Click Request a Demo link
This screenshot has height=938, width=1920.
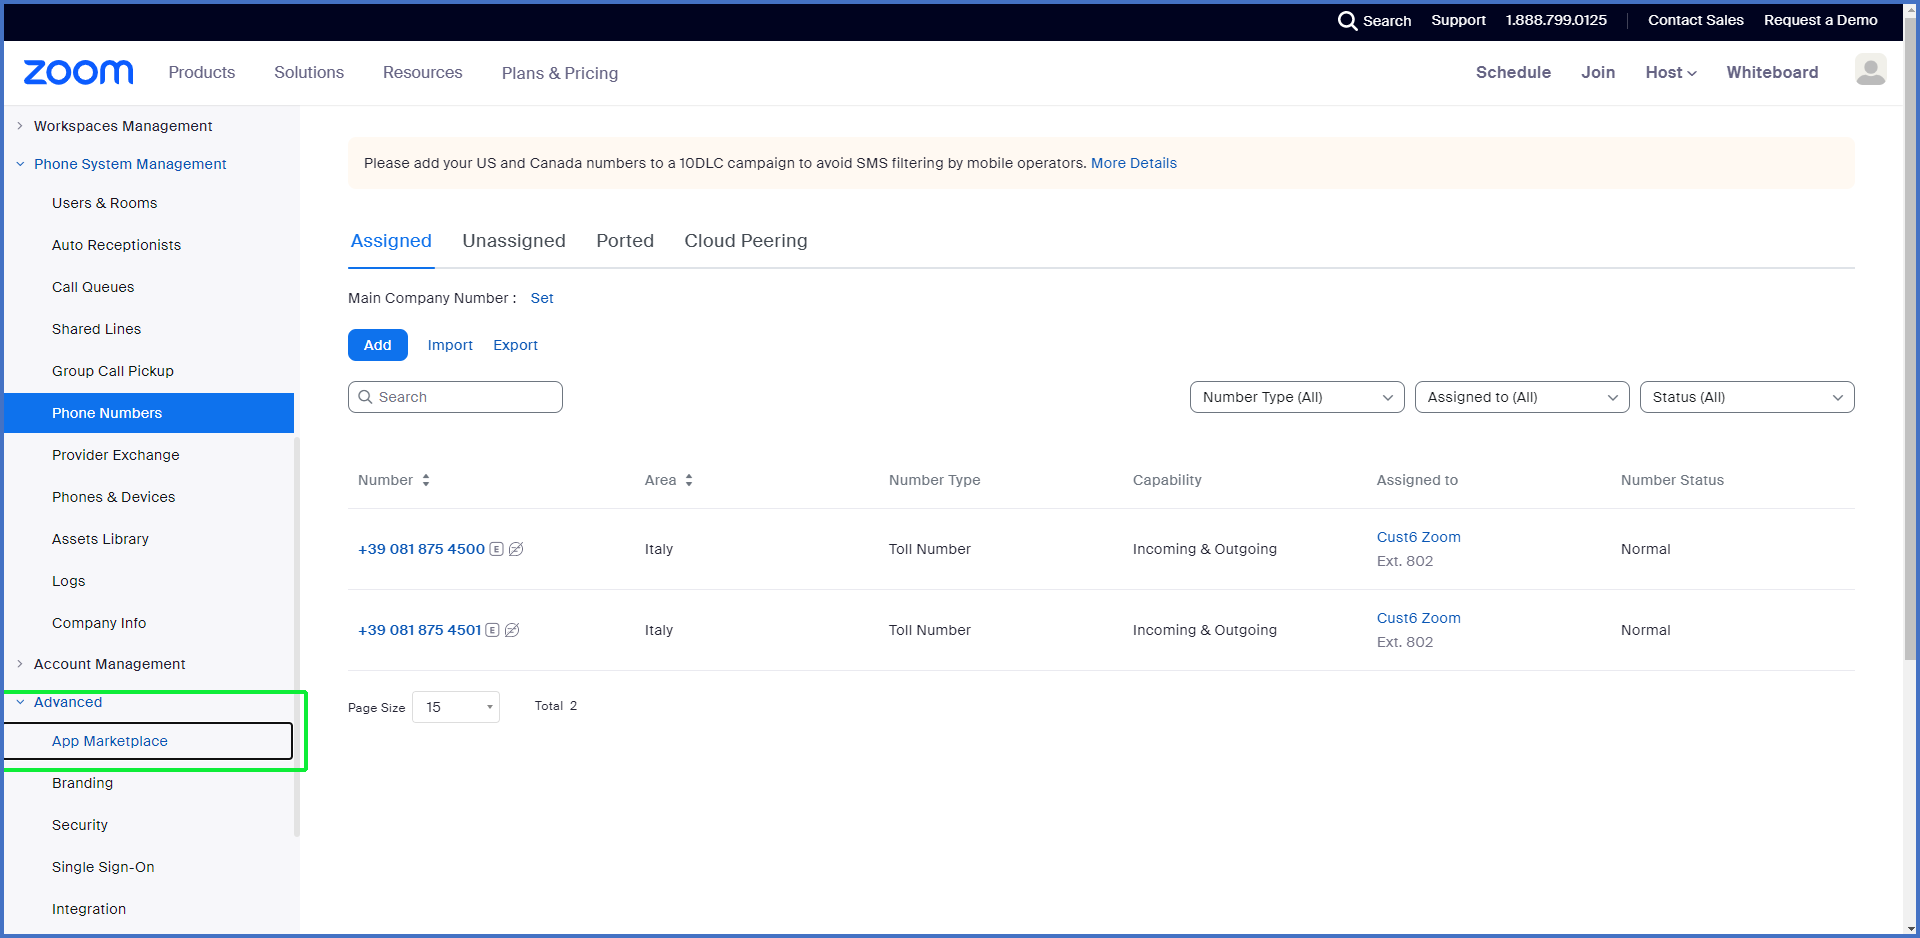tap(1821, 20)
